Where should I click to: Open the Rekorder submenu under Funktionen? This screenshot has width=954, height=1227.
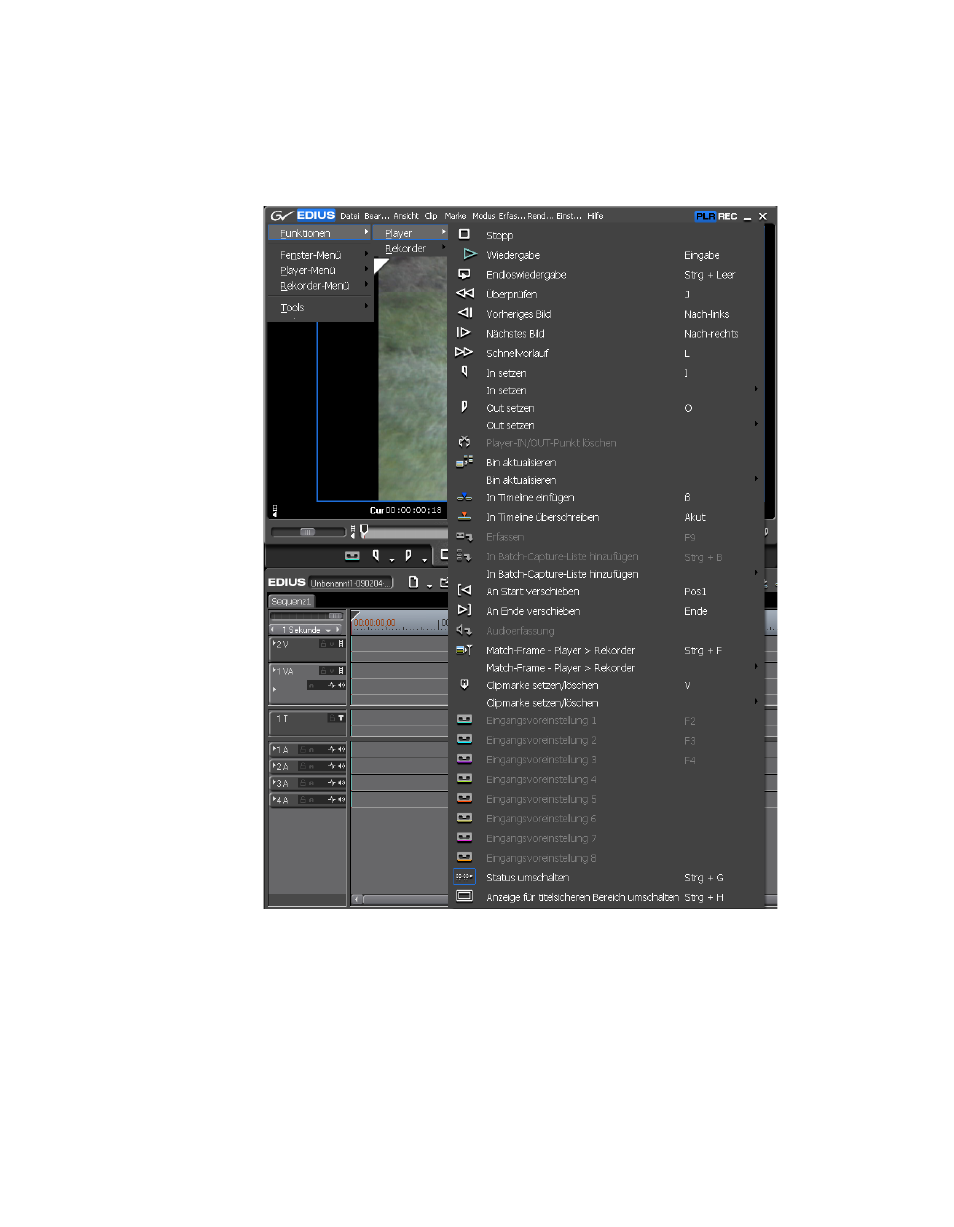pos(411,248)
